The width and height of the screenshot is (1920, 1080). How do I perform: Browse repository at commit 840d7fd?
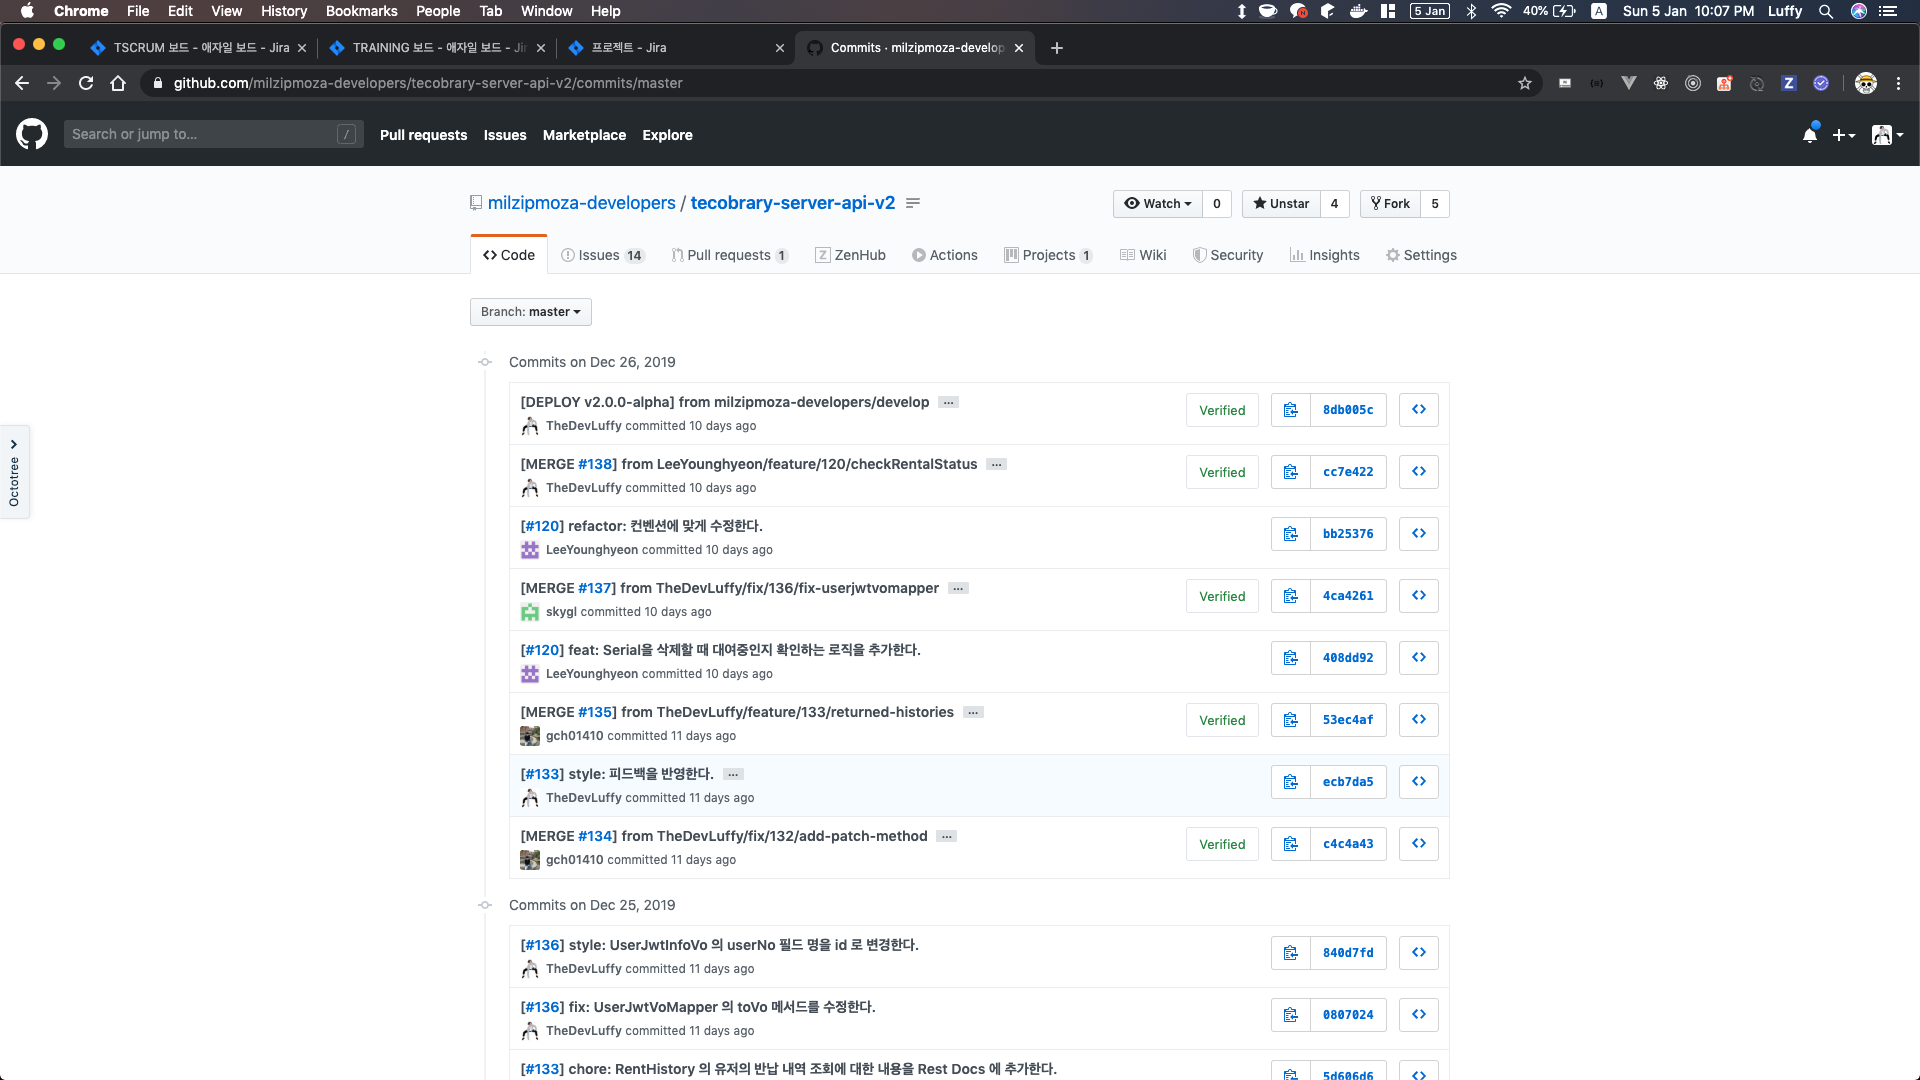pos(1418,953)
